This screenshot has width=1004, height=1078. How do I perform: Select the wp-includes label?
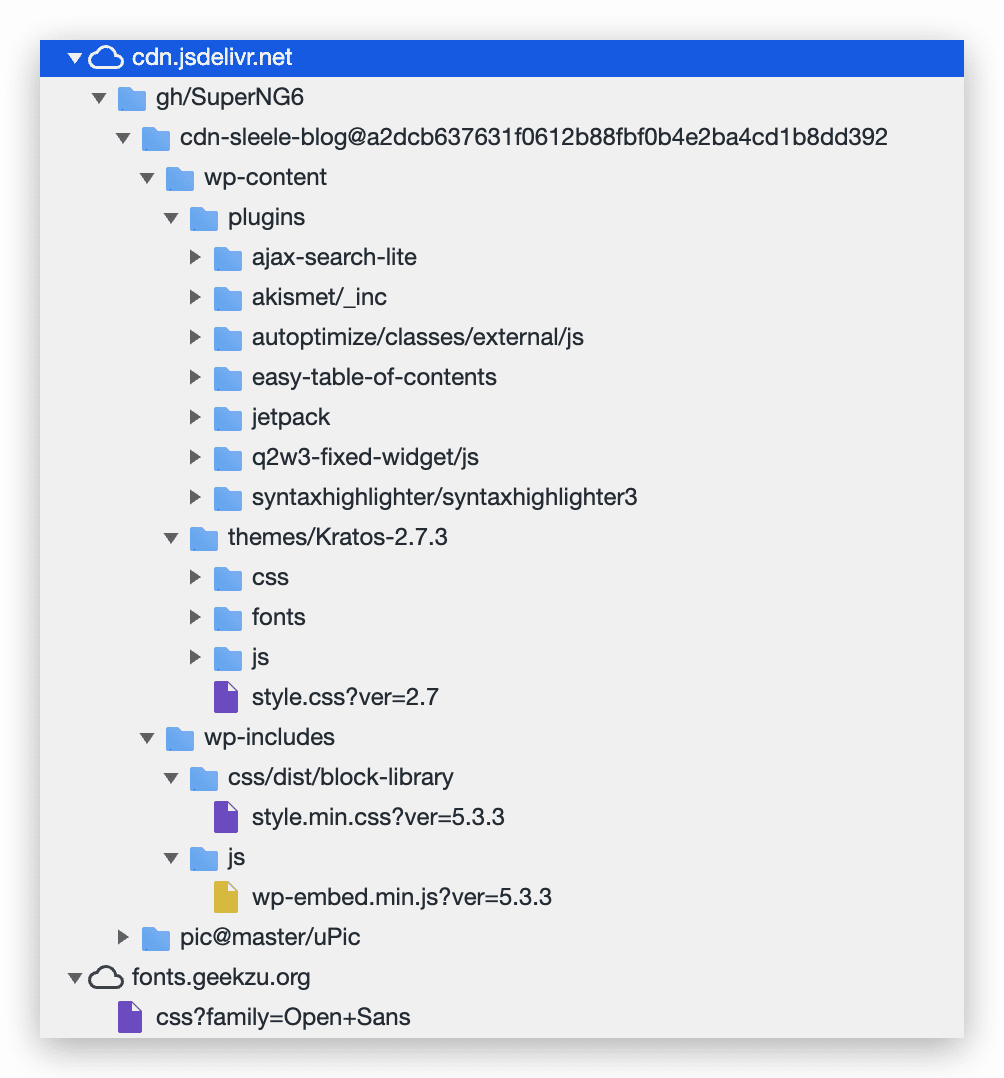coord(269,738)
